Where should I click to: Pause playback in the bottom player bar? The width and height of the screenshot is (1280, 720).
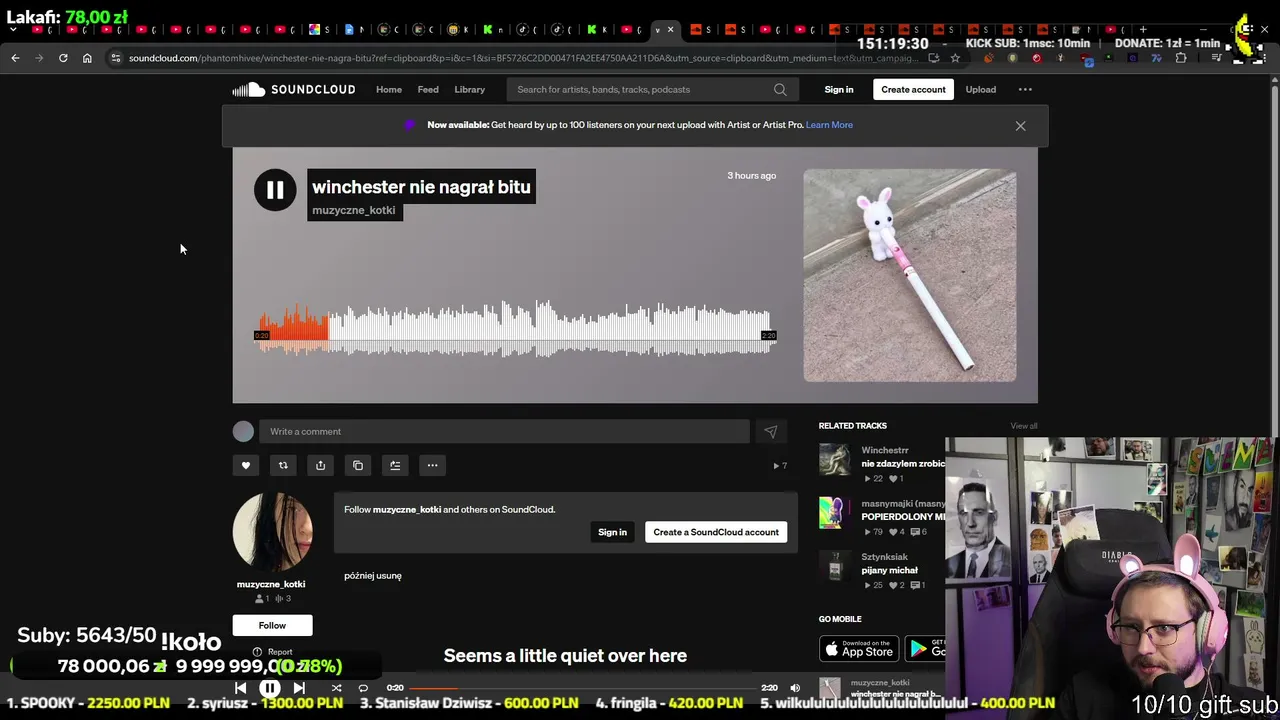click(x=270, y=688)
